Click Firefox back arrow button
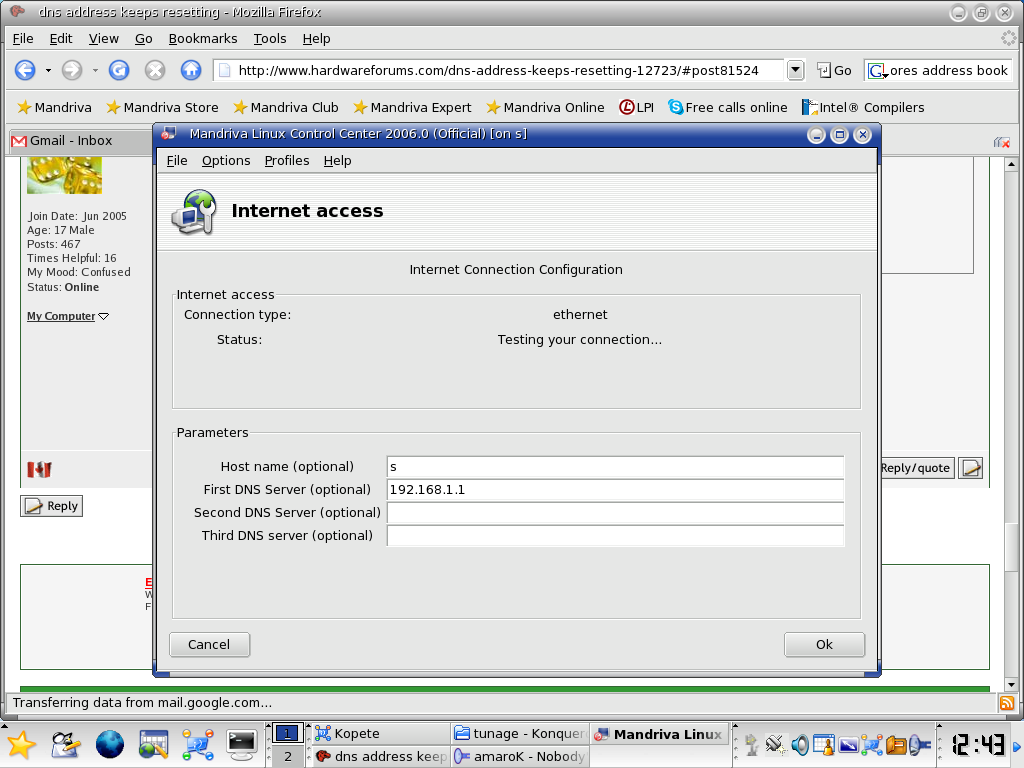The image size is (1024, 768). point(25,70)
